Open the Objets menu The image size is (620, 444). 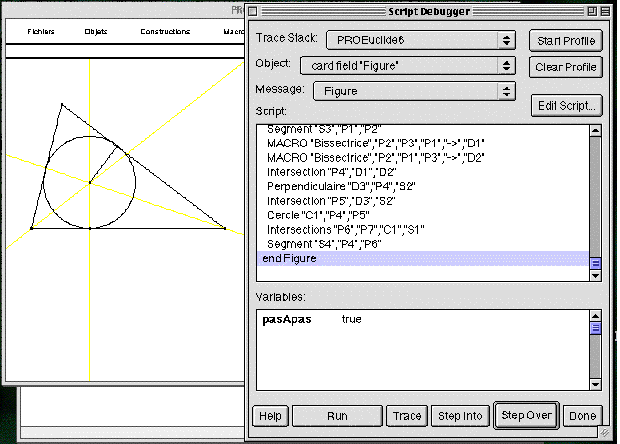coord(96,32)
